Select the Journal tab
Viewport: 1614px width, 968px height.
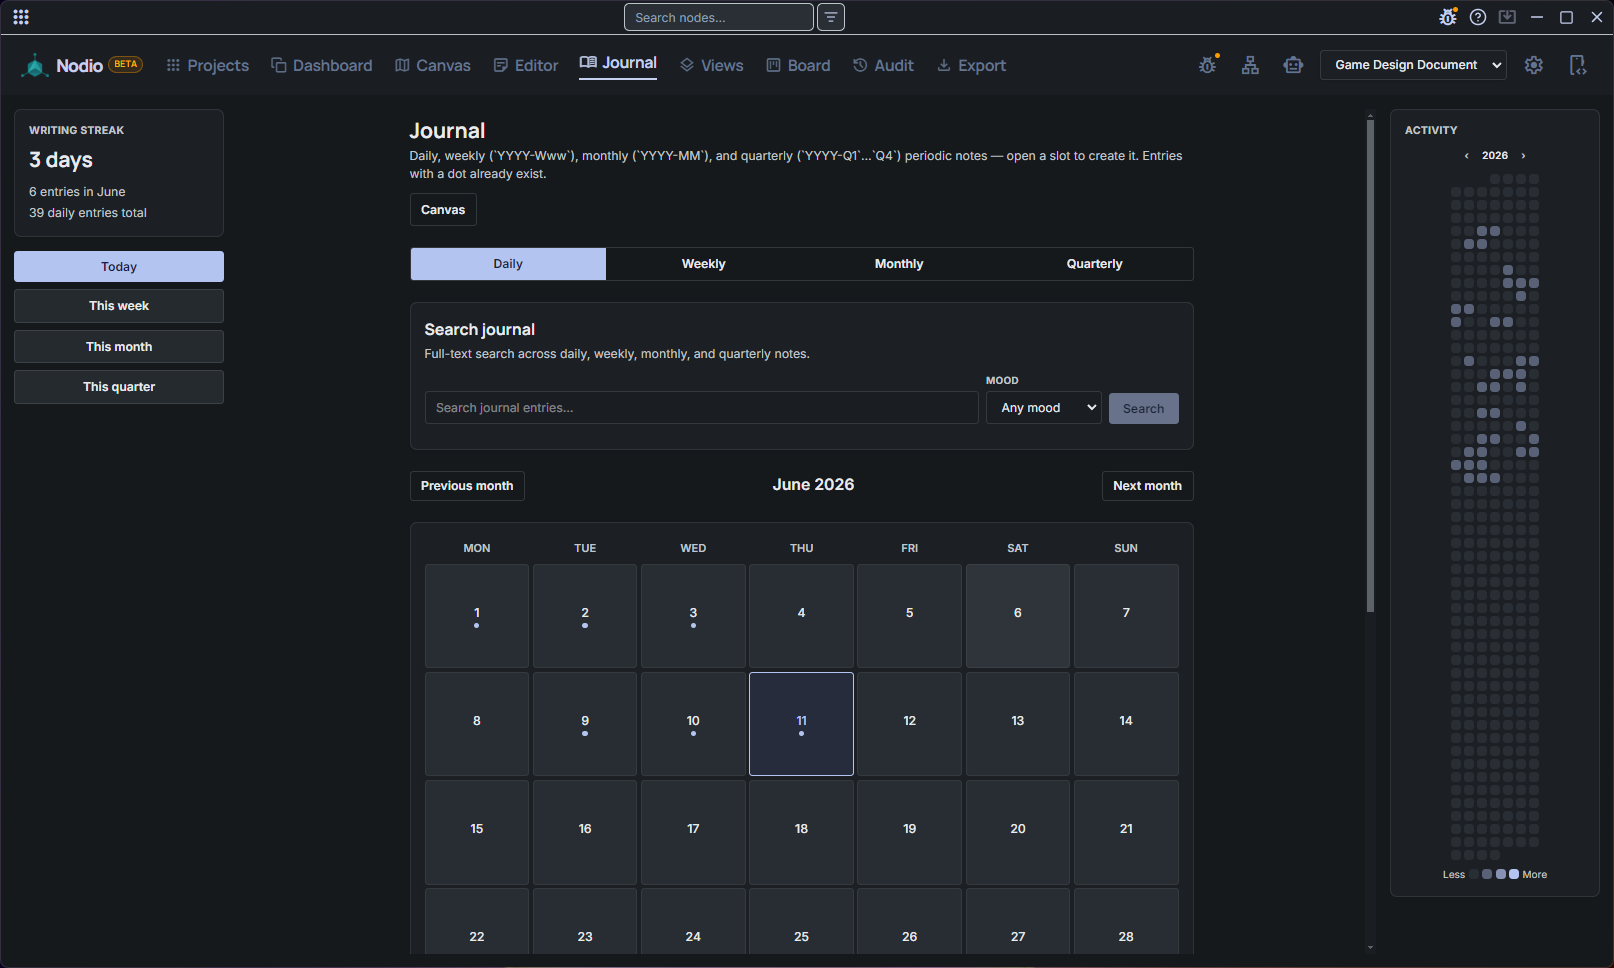point(618,63)
